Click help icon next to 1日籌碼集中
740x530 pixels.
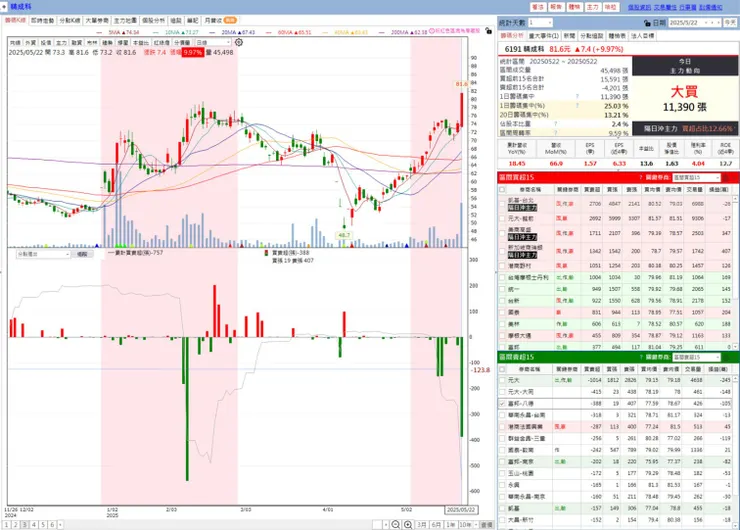[x=577, y=96]
